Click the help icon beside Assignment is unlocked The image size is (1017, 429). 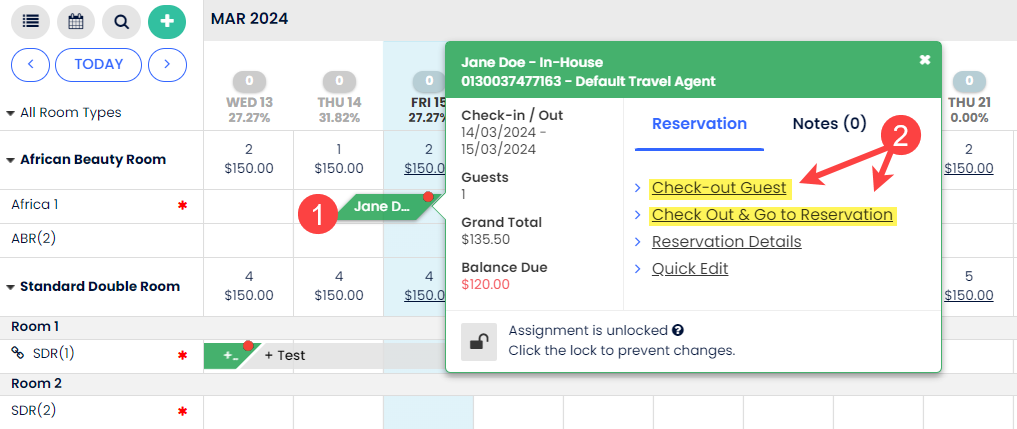pos(678,330)
